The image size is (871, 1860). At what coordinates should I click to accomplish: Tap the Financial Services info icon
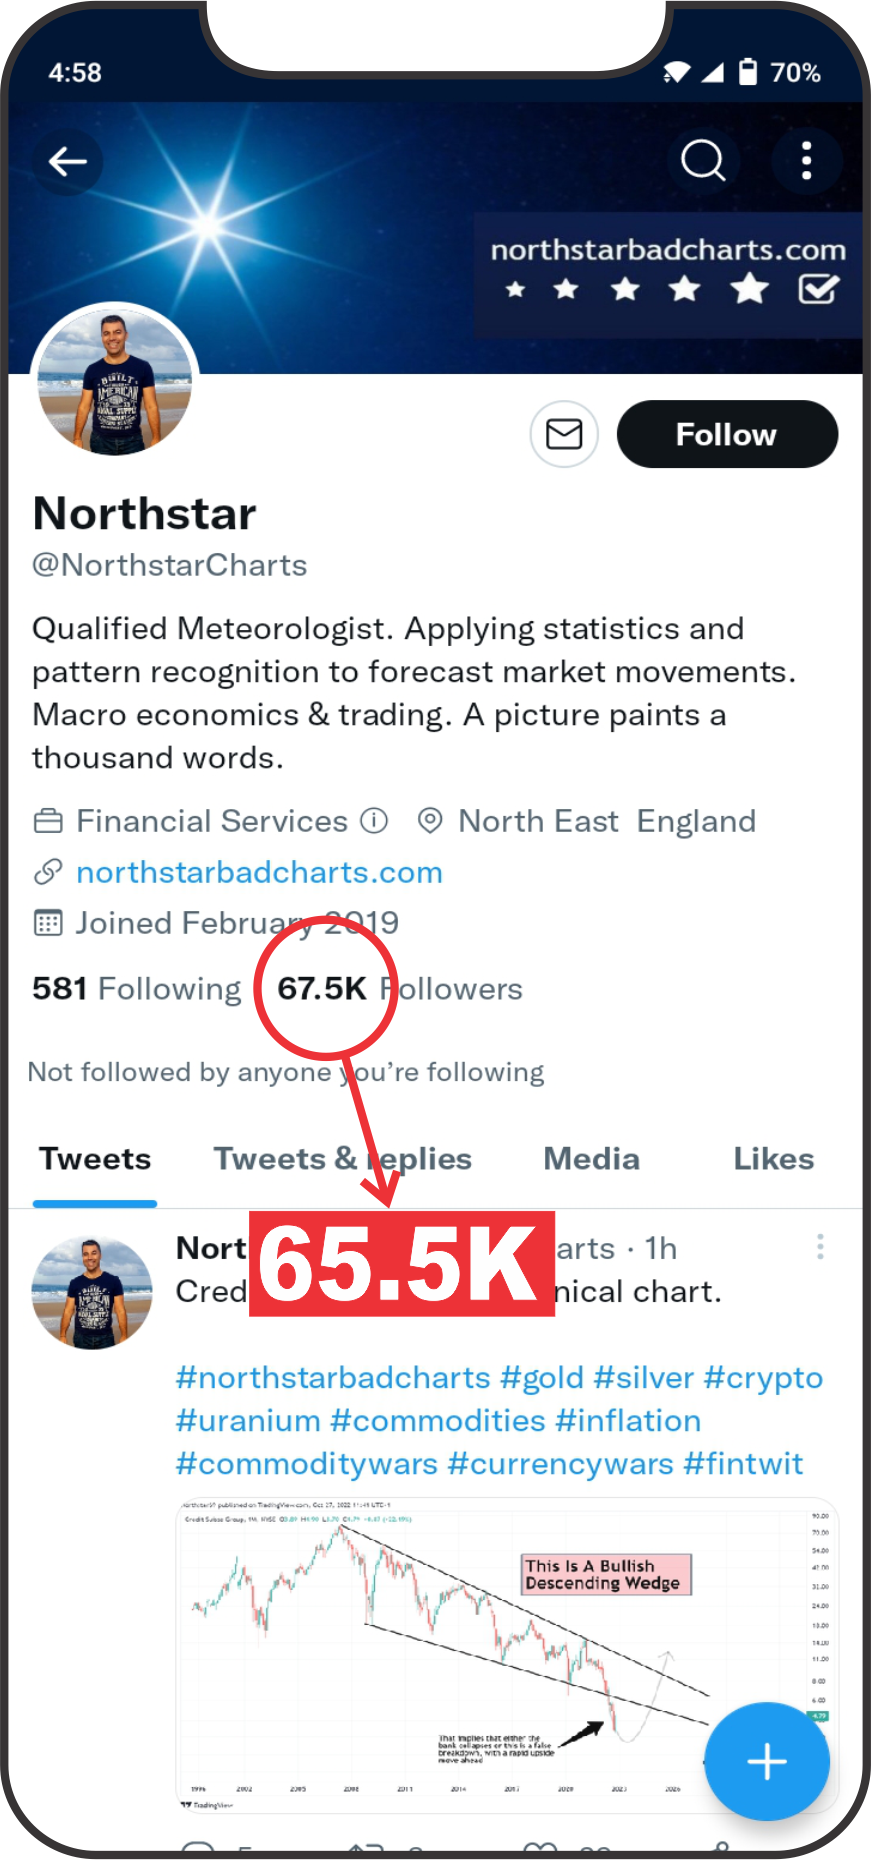[x=374, y=821]
